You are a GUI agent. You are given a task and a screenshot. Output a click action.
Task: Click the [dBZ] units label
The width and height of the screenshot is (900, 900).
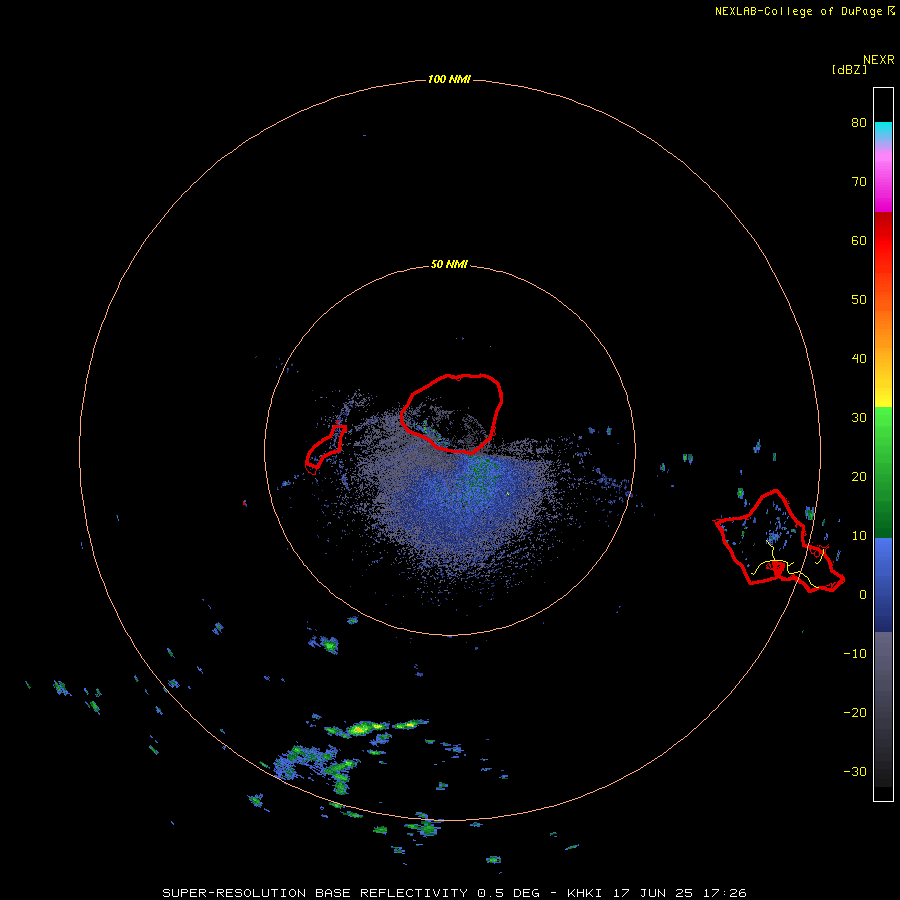(849, 70)
